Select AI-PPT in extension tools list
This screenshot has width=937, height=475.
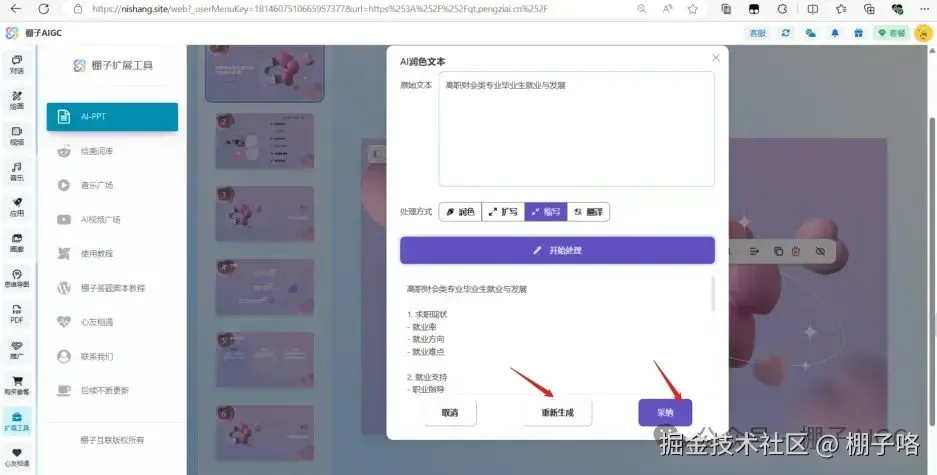pyautogui.click(x=112, y=117)
